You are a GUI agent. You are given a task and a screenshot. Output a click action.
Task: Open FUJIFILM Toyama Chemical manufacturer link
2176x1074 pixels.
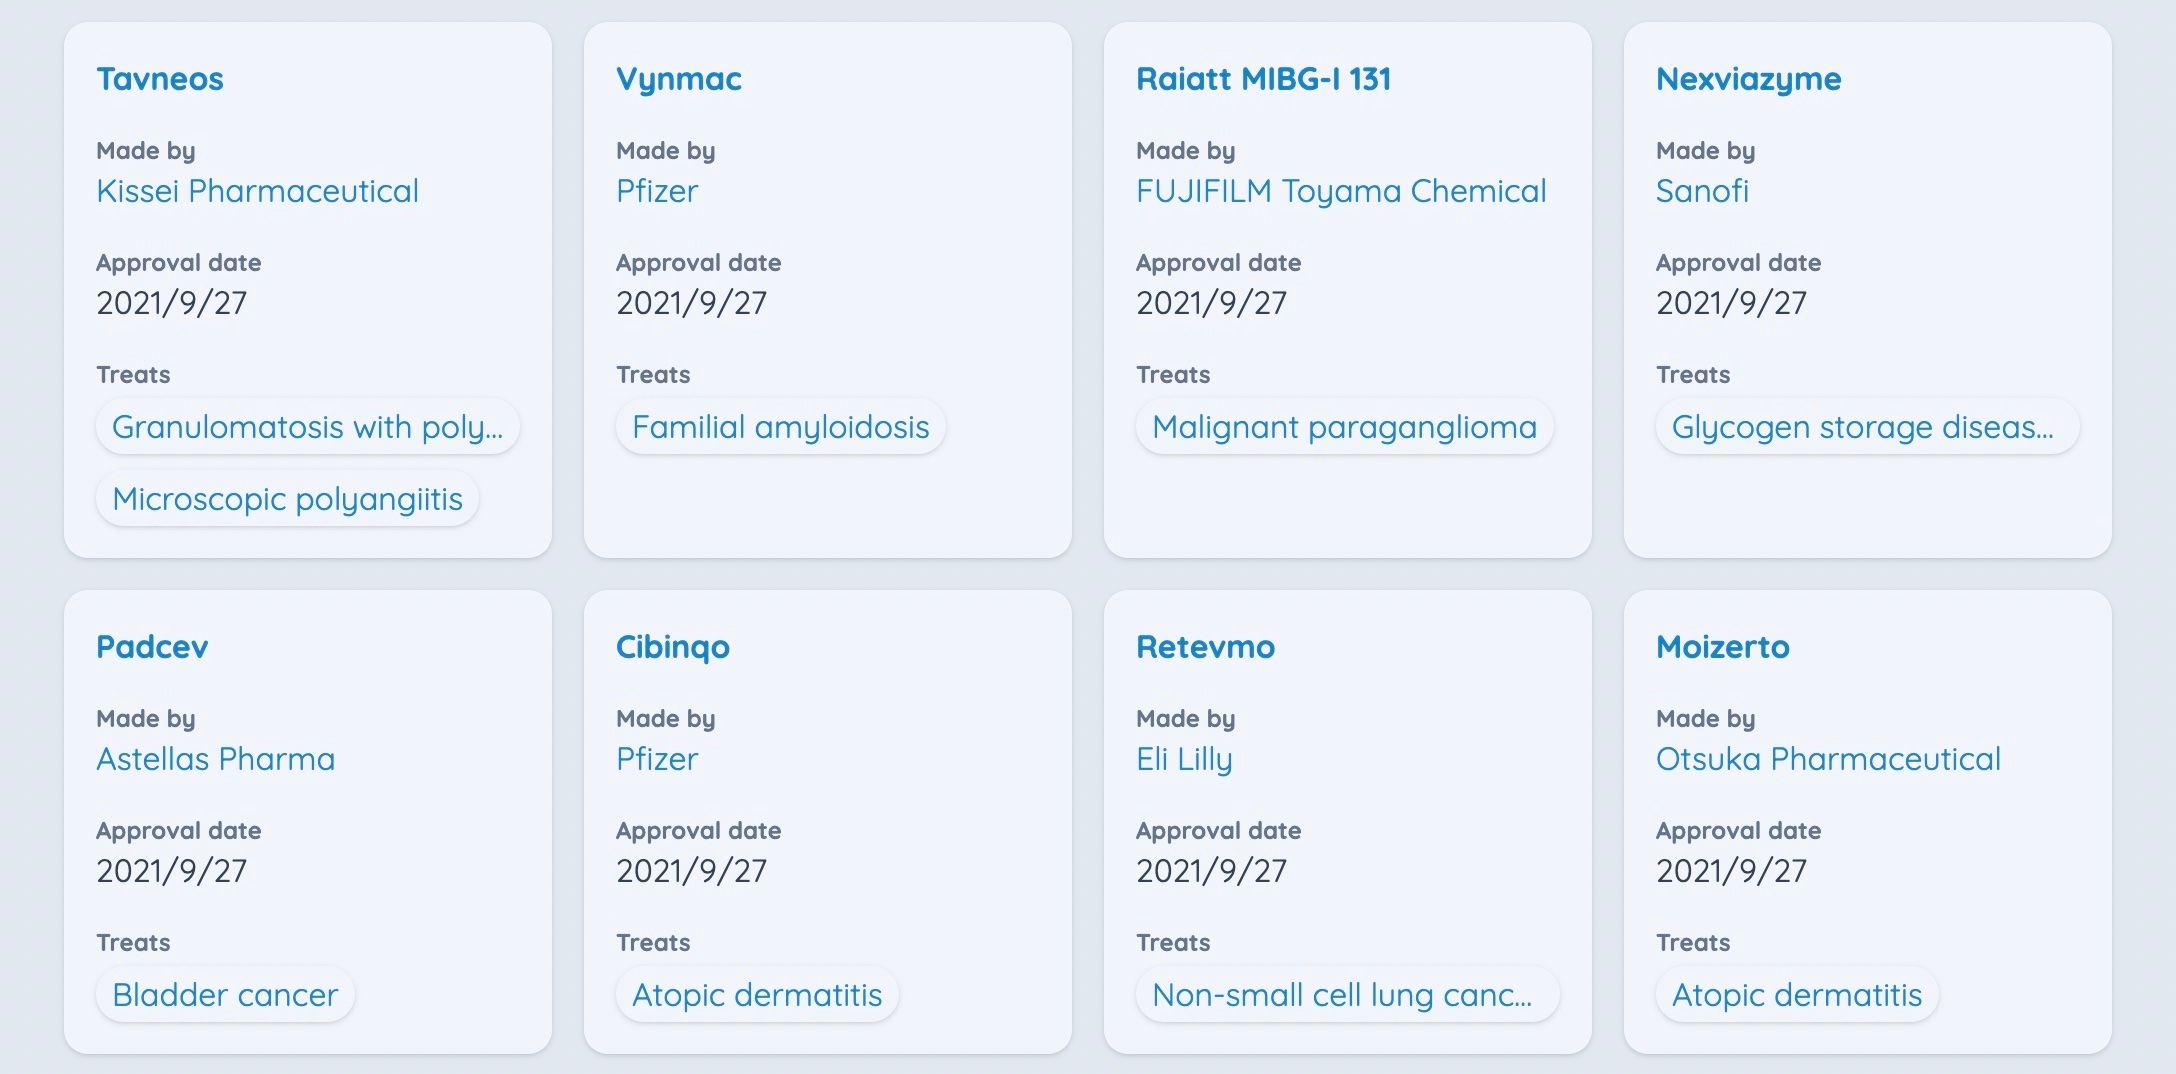coord(1341,191)
